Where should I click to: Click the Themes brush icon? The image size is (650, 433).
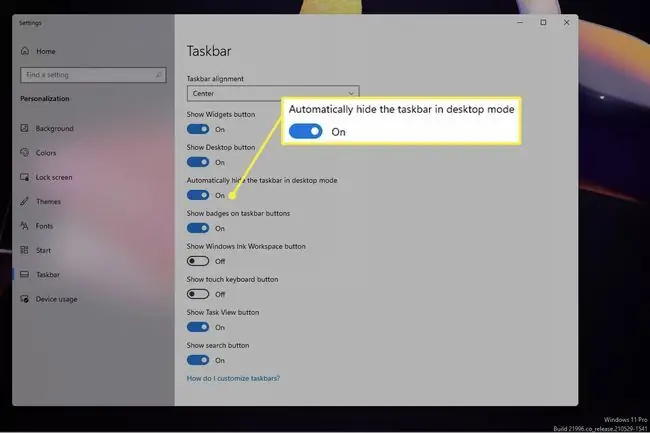tap(24, 201)
